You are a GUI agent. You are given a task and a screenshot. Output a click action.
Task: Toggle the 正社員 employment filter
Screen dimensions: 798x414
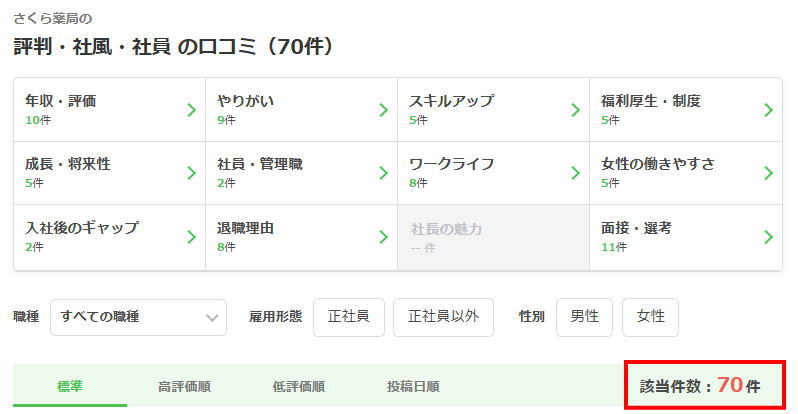click(x=348, y=317)
